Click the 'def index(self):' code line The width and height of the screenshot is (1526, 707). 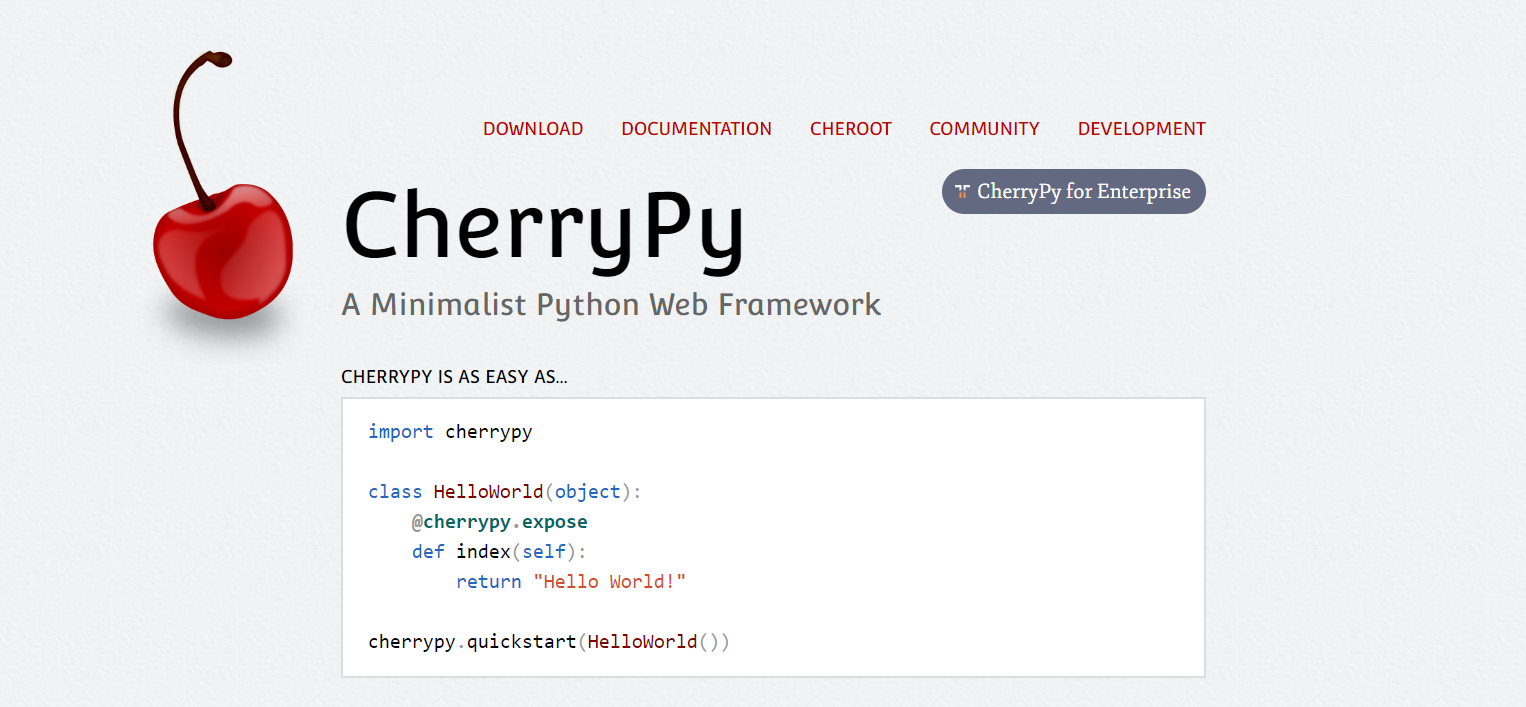point(500,552)
